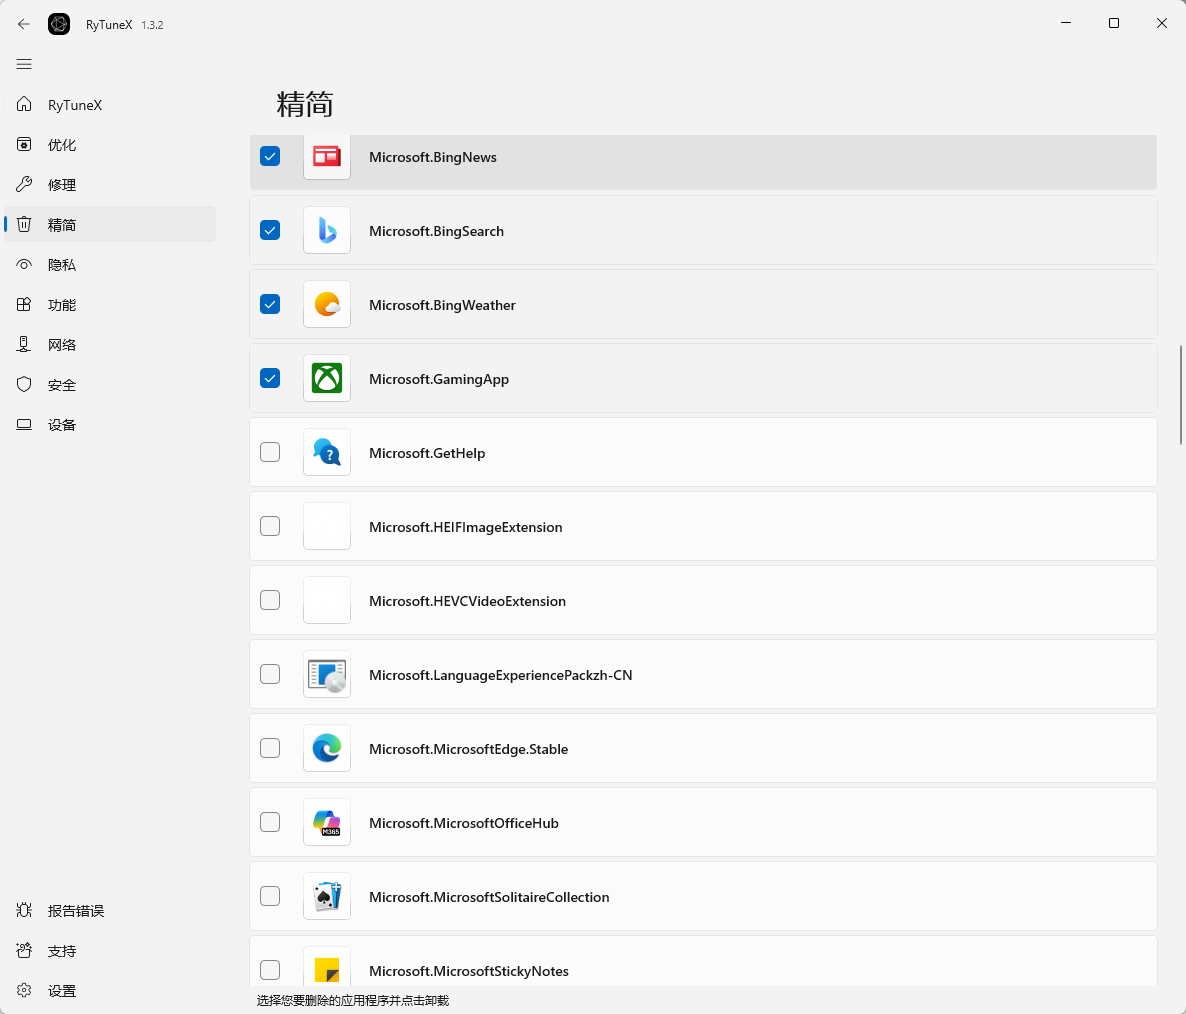Select the Microsoft.GetHelp text

pos(427,454)
